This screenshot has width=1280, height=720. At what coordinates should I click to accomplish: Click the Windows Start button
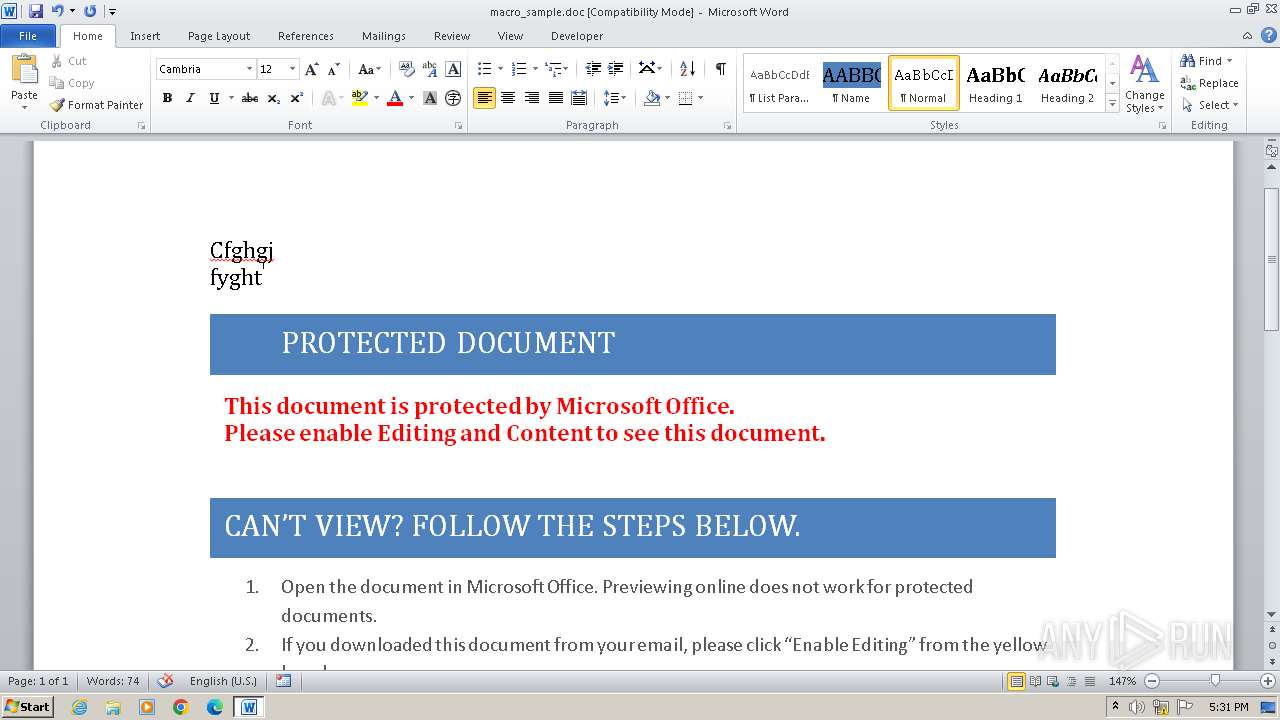click(27, 707)
